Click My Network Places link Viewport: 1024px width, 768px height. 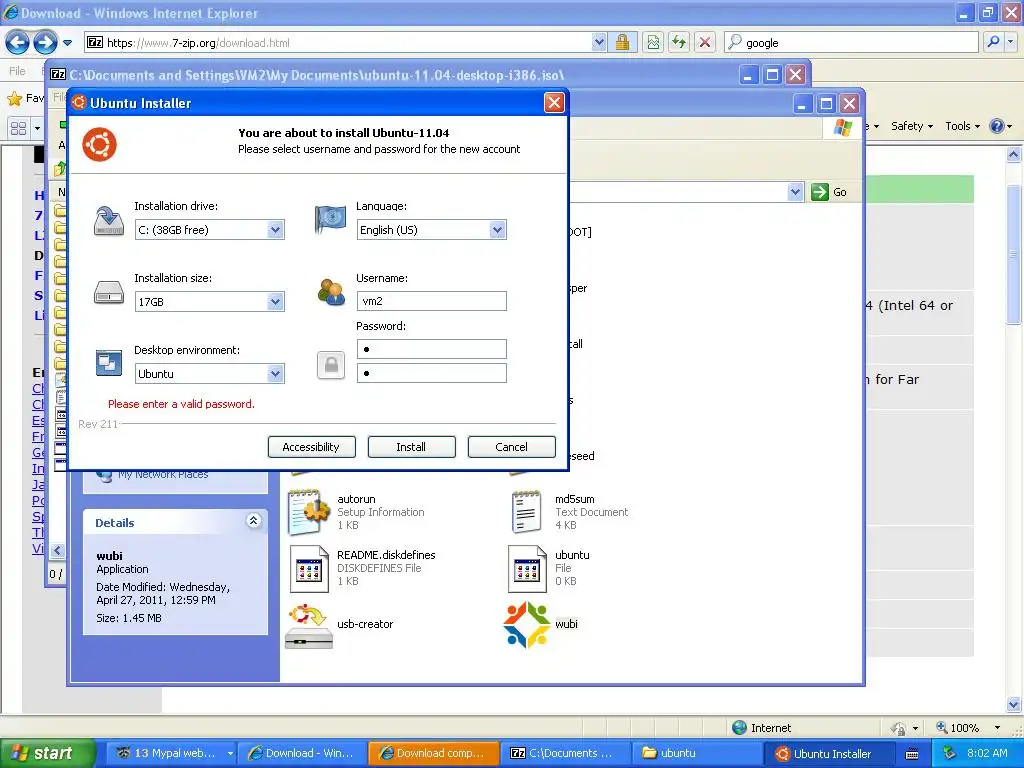[163, 475]
